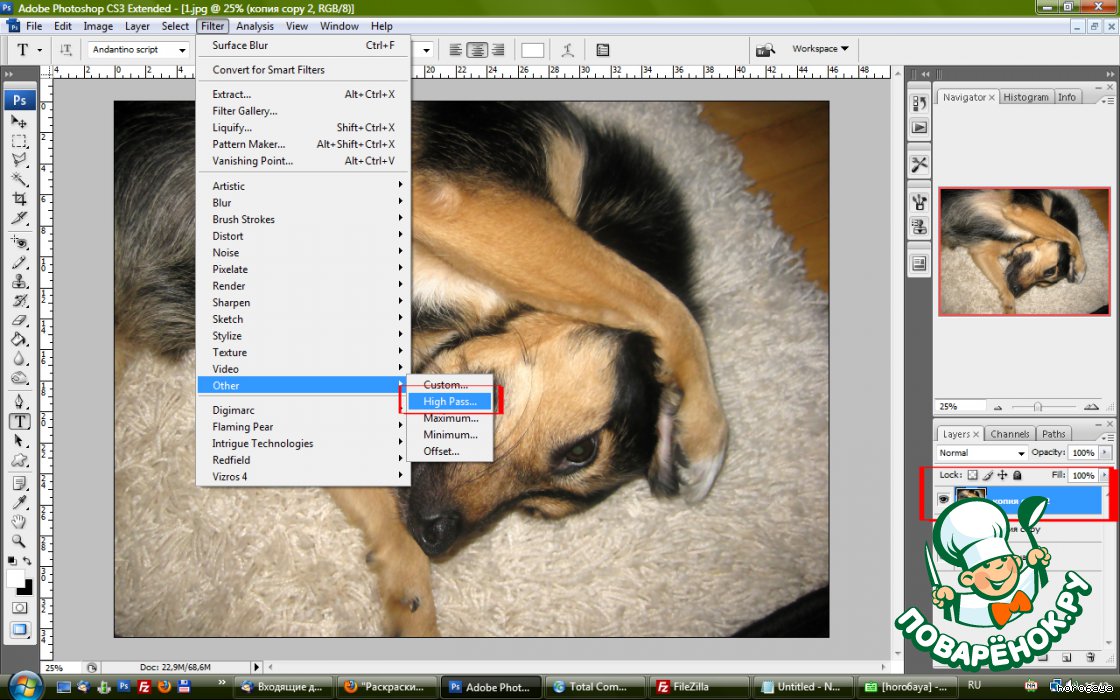The width and height of the screenshot is (1120, 700).
Task: Switch to the Channels tab
Action: click(1009, 434)
